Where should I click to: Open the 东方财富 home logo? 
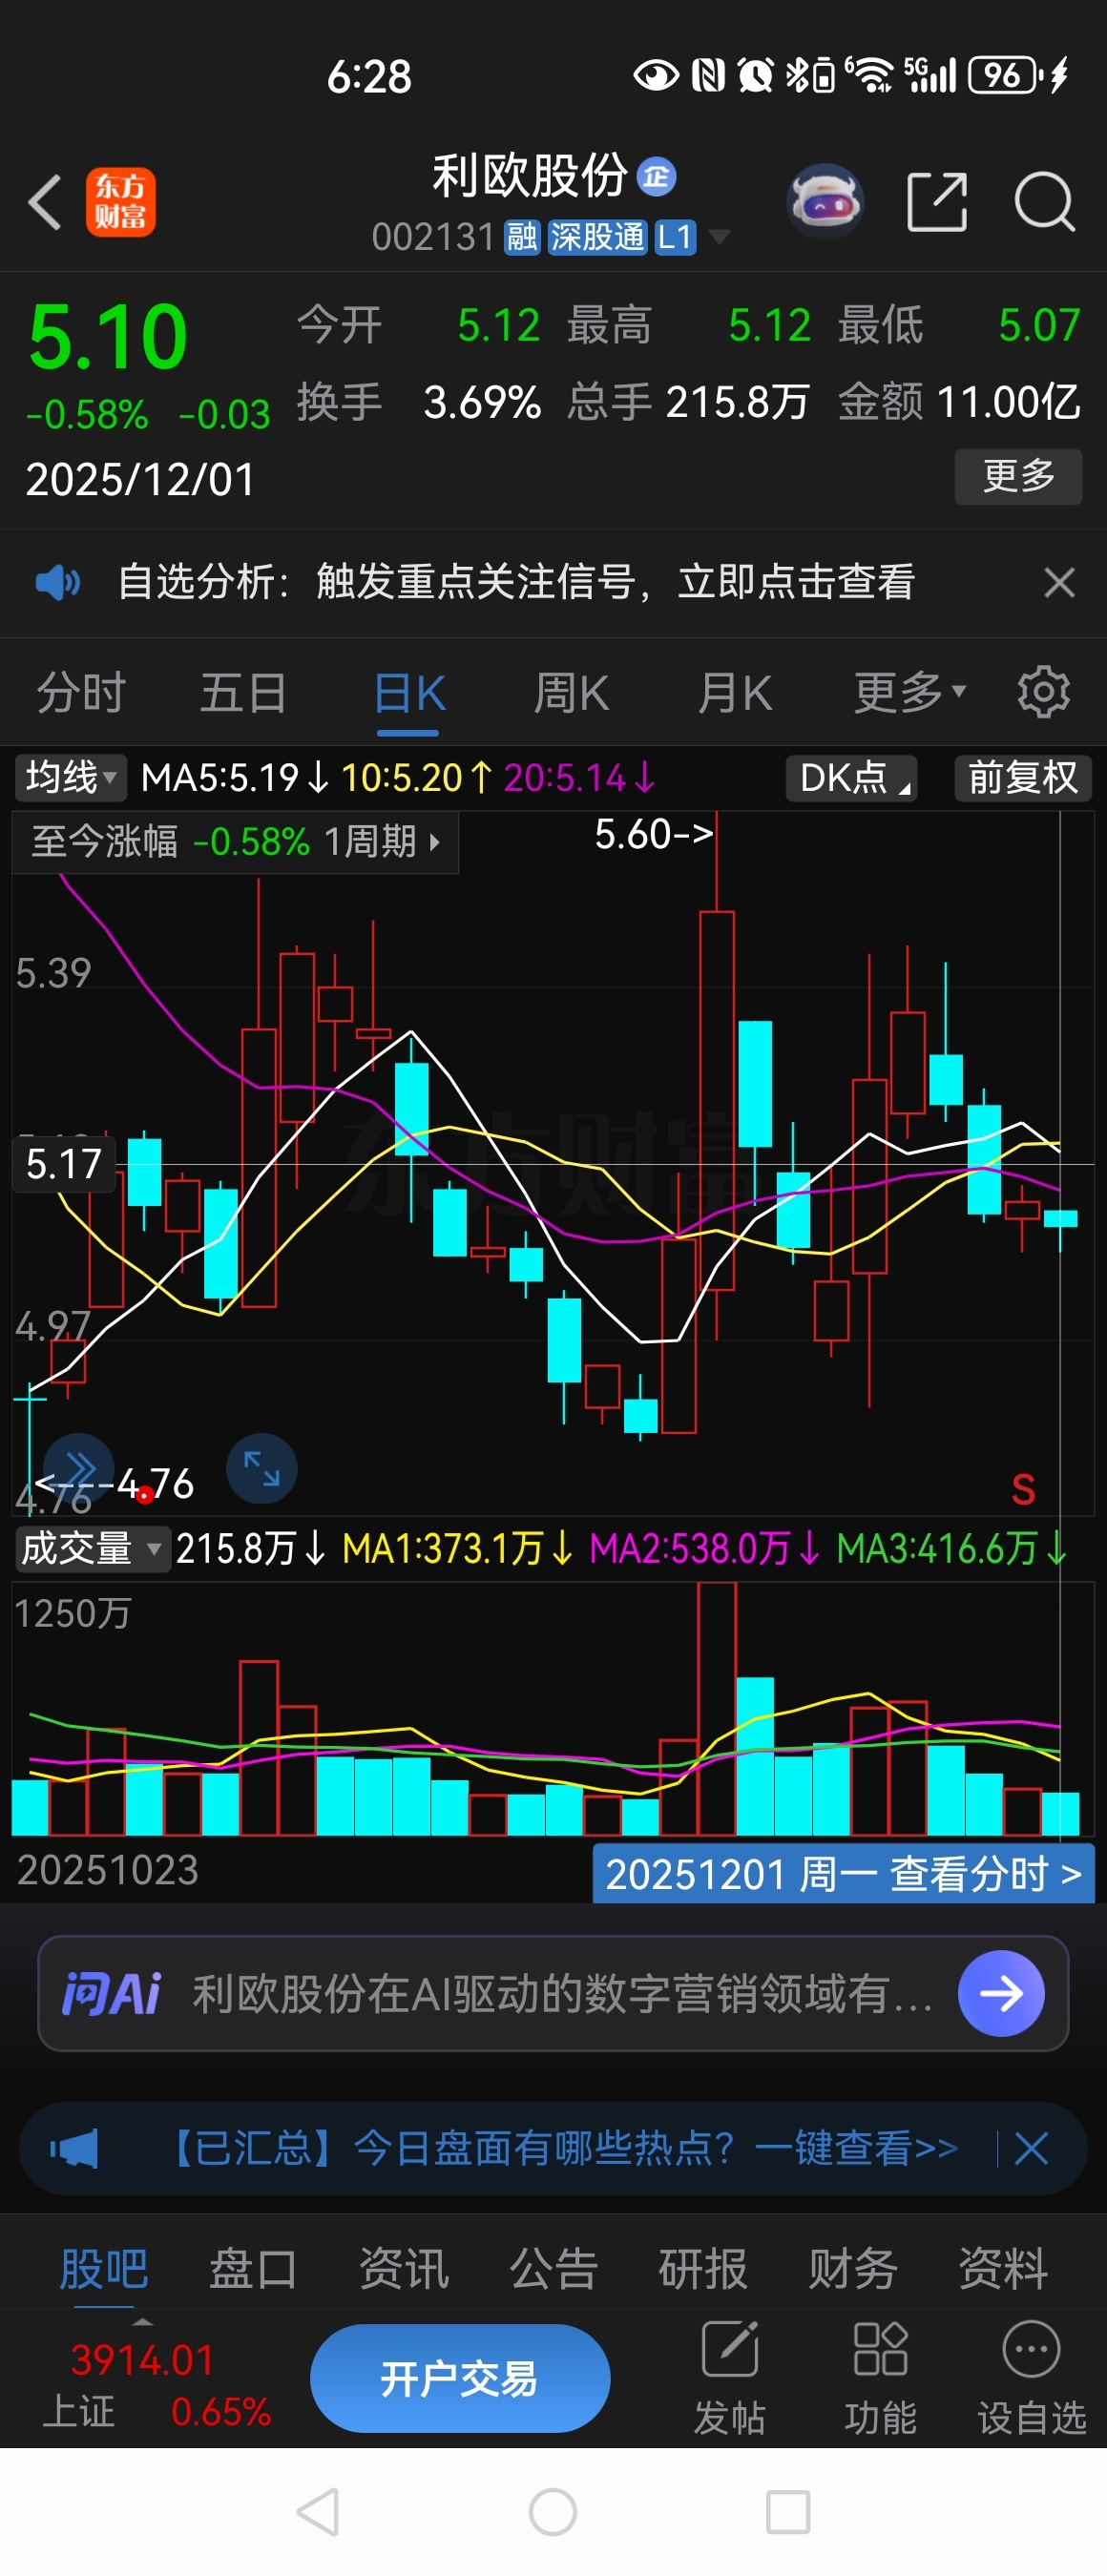point(120,202)
